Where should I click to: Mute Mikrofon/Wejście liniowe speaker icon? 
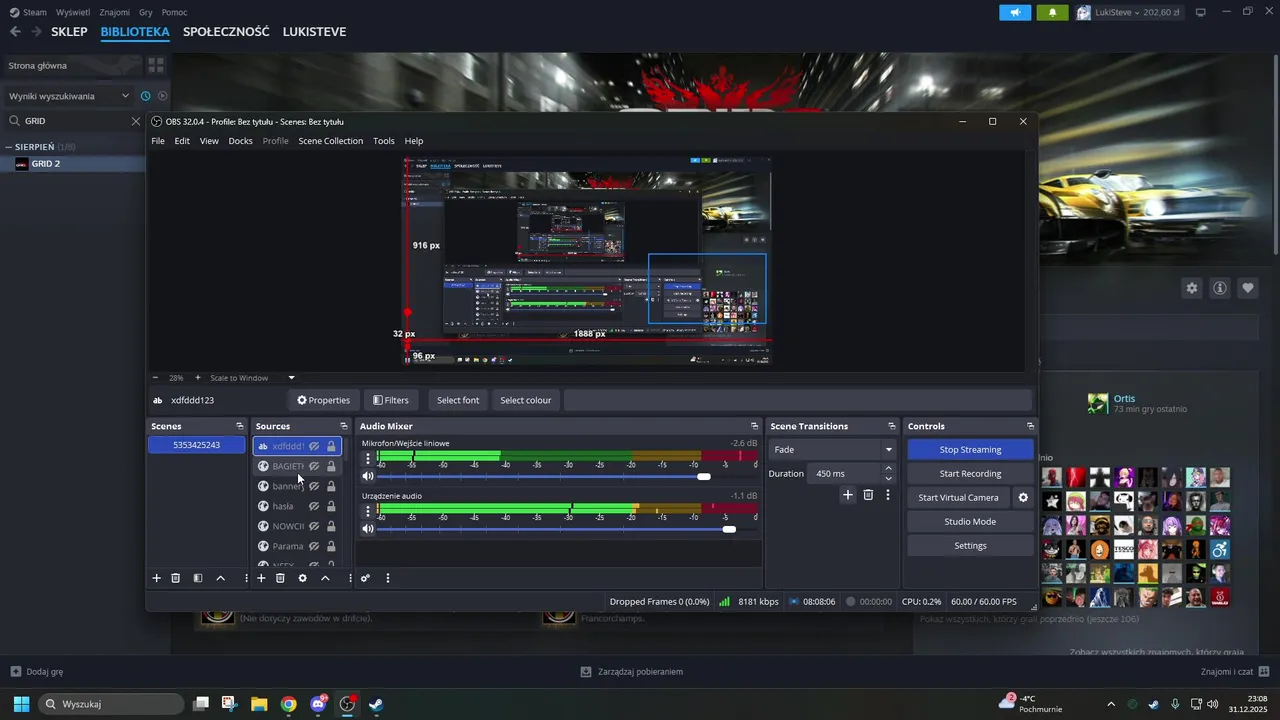(x=368, y=476)
